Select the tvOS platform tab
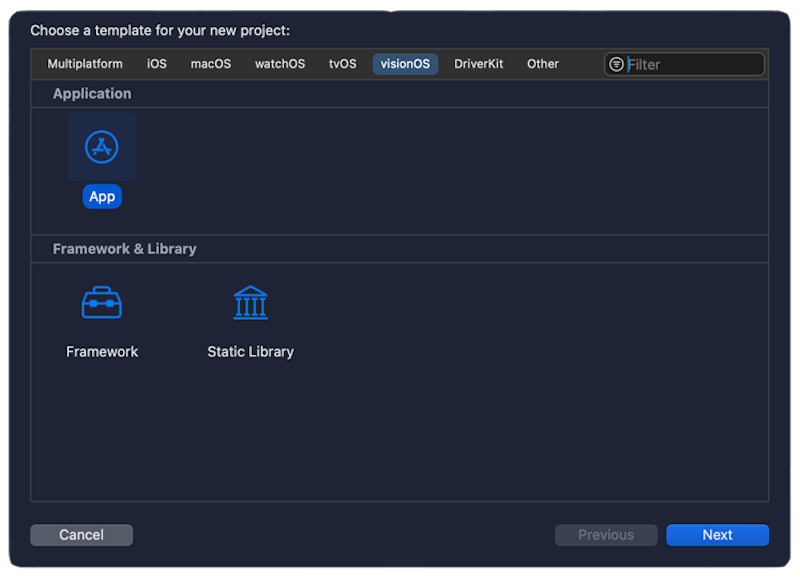Image resolution: width=800 pixels, height=579 pixels. [x=342, y=63]
